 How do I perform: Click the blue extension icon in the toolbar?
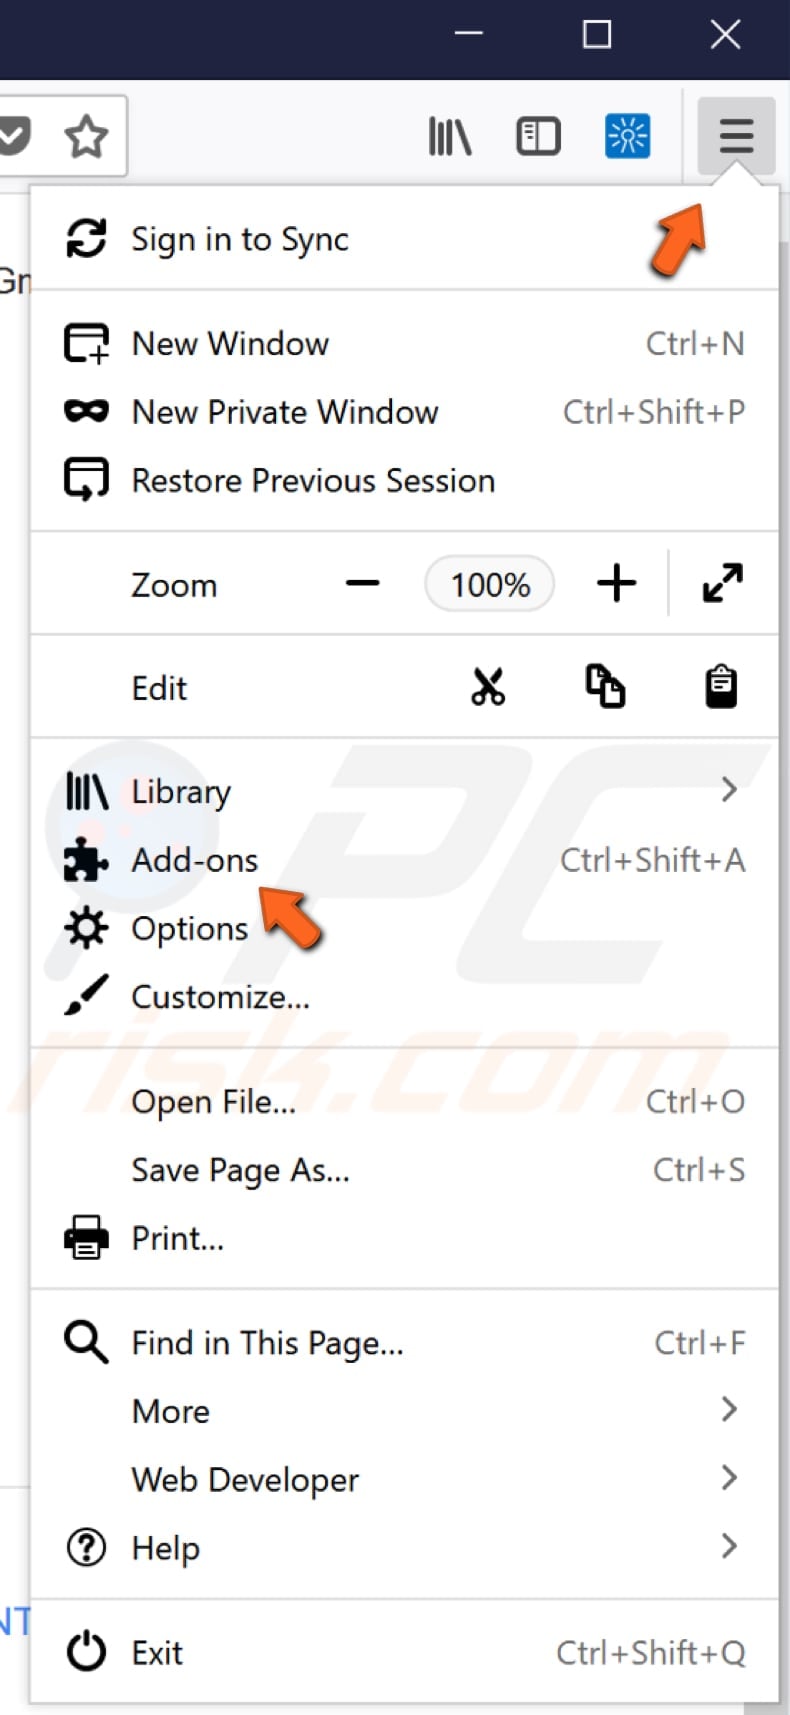coord(626,136)
